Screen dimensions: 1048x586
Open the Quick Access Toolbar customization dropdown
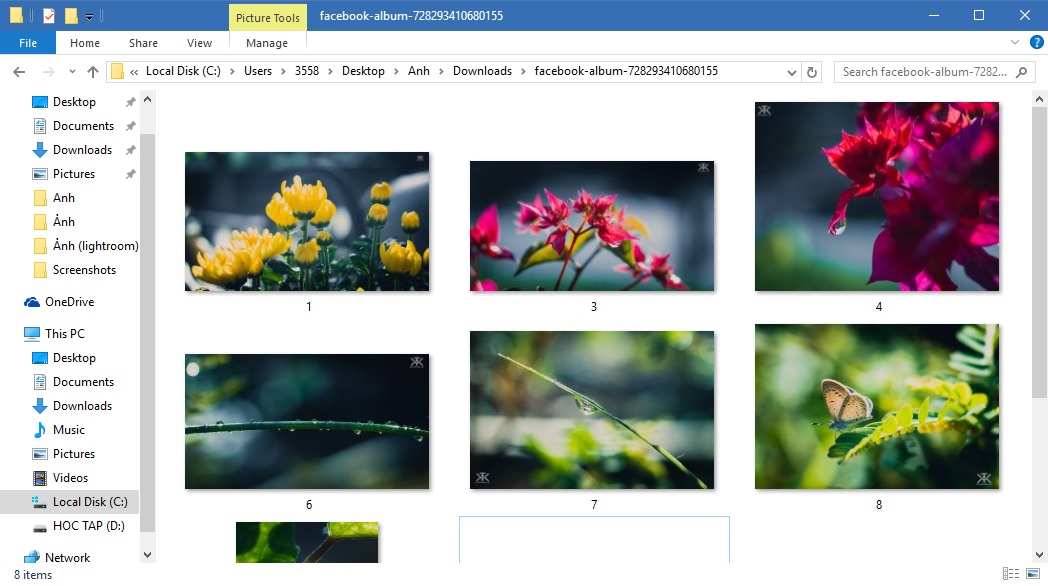click(x=87, y=15)
